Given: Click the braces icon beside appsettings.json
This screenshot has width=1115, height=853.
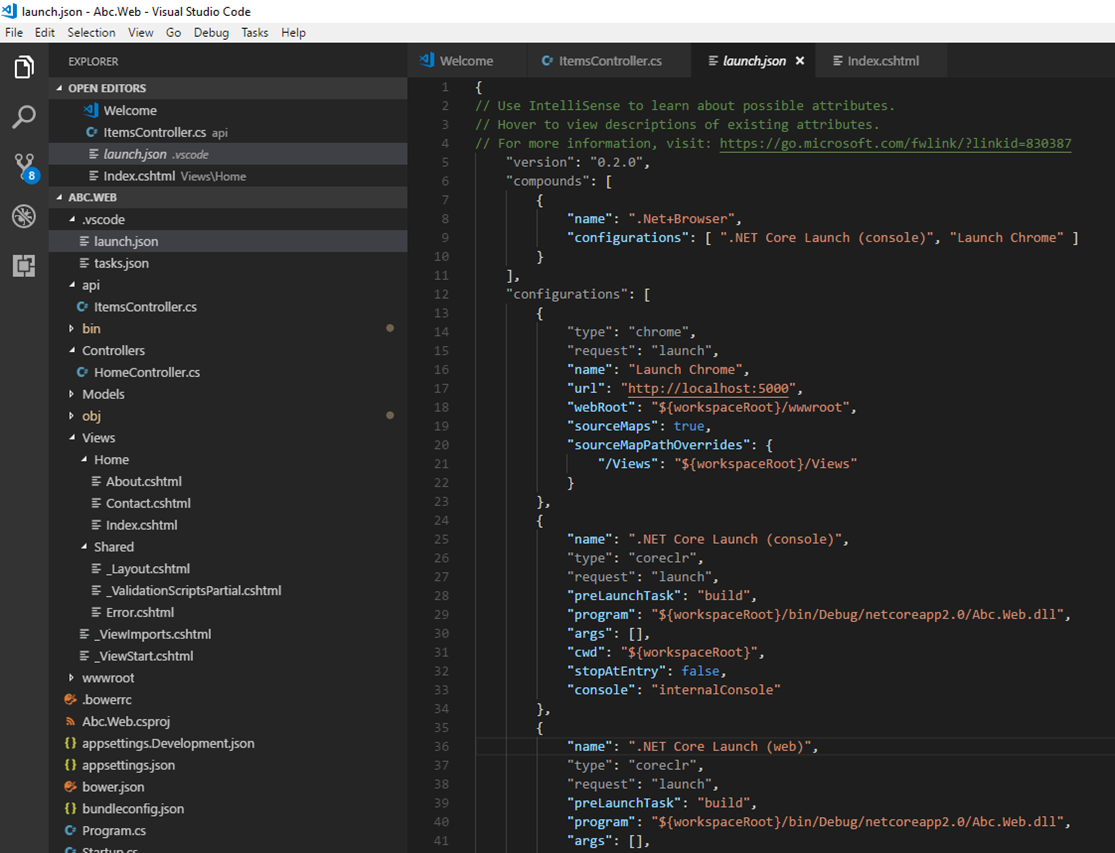Looking at the screenshot, I should (70, 765).
